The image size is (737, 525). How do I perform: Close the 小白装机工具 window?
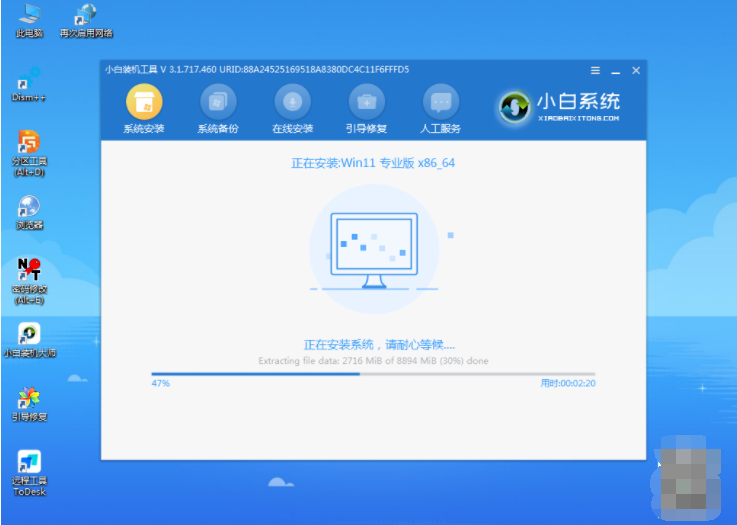tap(636, 71)
